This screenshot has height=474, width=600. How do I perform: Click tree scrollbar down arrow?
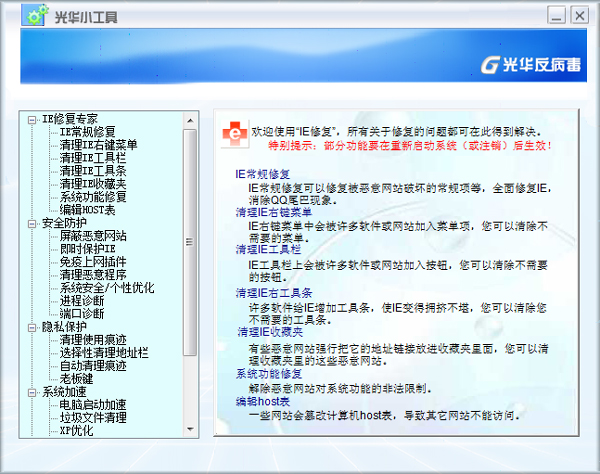(x=190, y=429)
